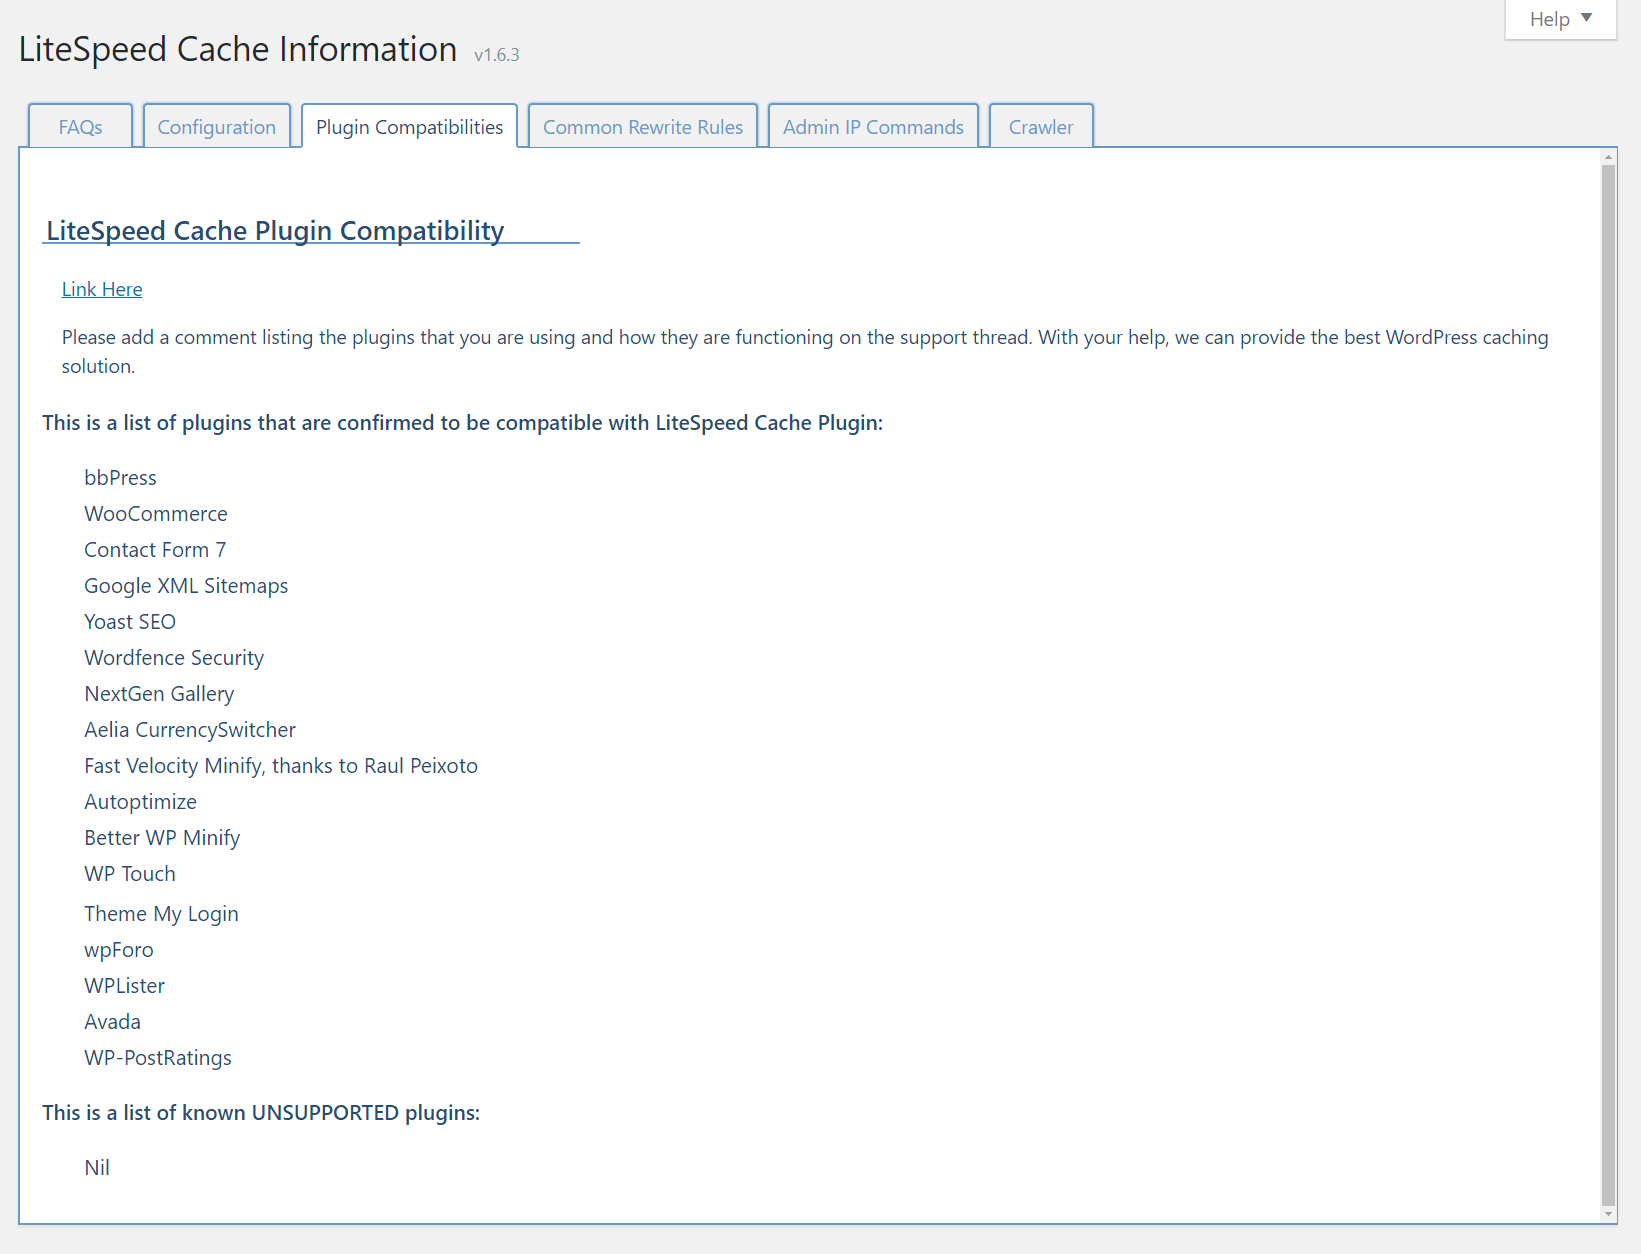Click the confirmed compatible plugins heading
This screenshot has width=1641, height=1254.
462,423
